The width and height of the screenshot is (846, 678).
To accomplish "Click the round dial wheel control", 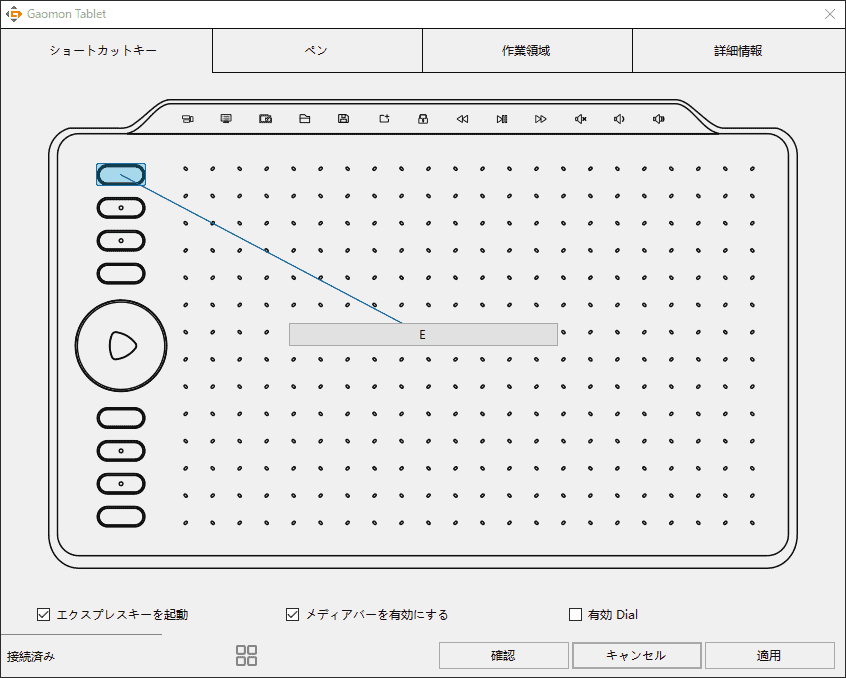I will (x=121, y=346).
